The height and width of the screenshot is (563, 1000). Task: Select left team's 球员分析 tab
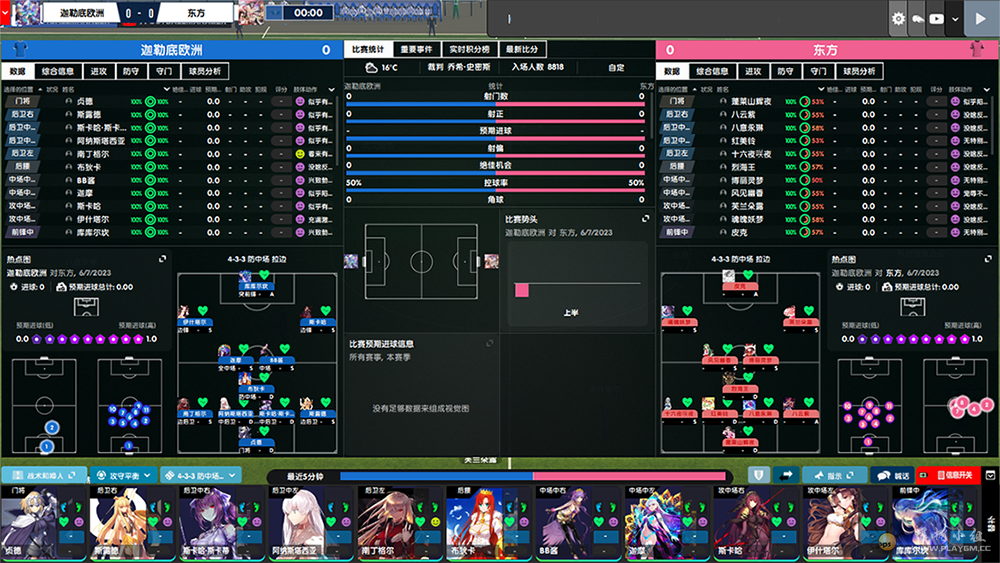tap(206, 72)
